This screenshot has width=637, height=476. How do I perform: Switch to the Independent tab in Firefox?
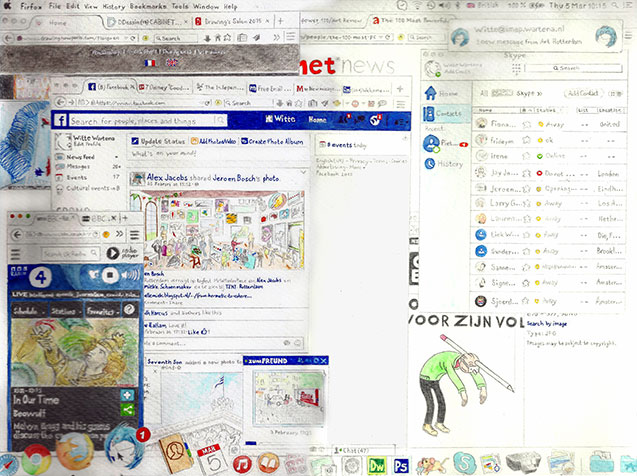point(219,87)
